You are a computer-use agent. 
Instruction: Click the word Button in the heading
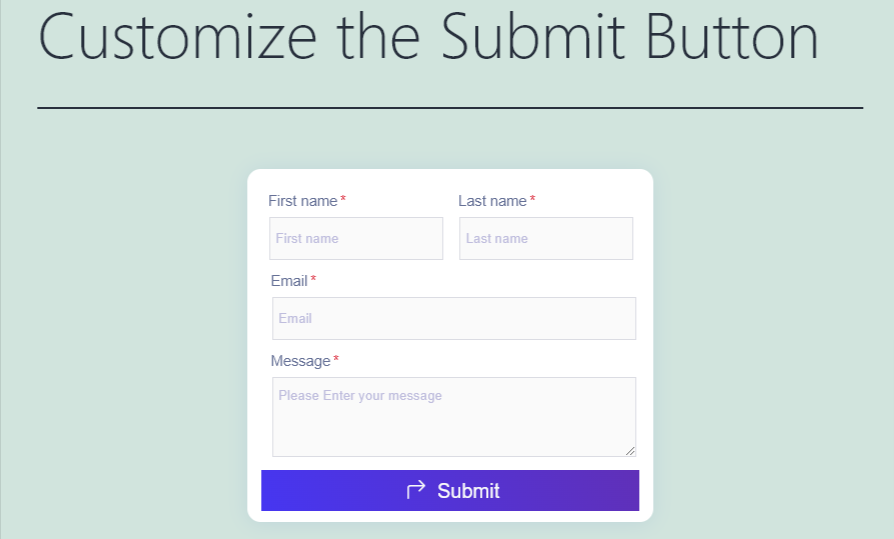tap(732, 38)
